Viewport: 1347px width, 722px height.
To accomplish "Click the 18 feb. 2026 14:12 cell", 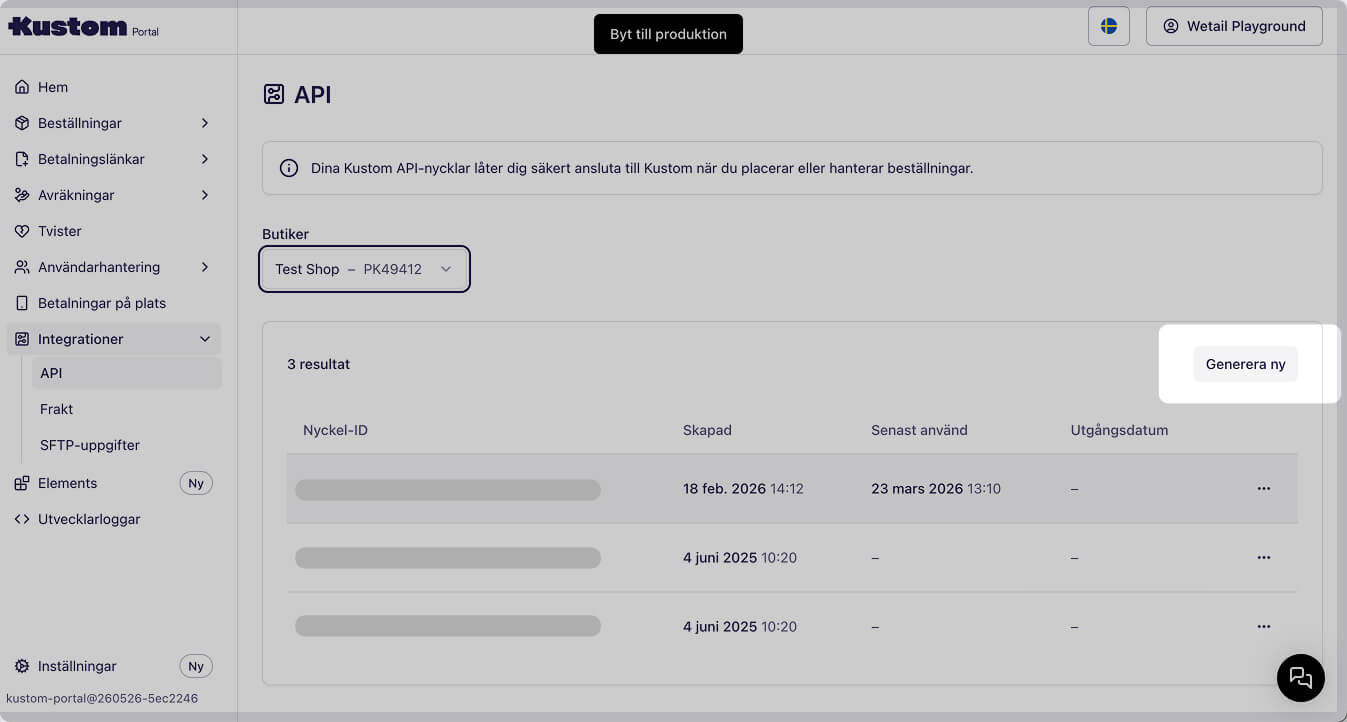I will [743, 489].
